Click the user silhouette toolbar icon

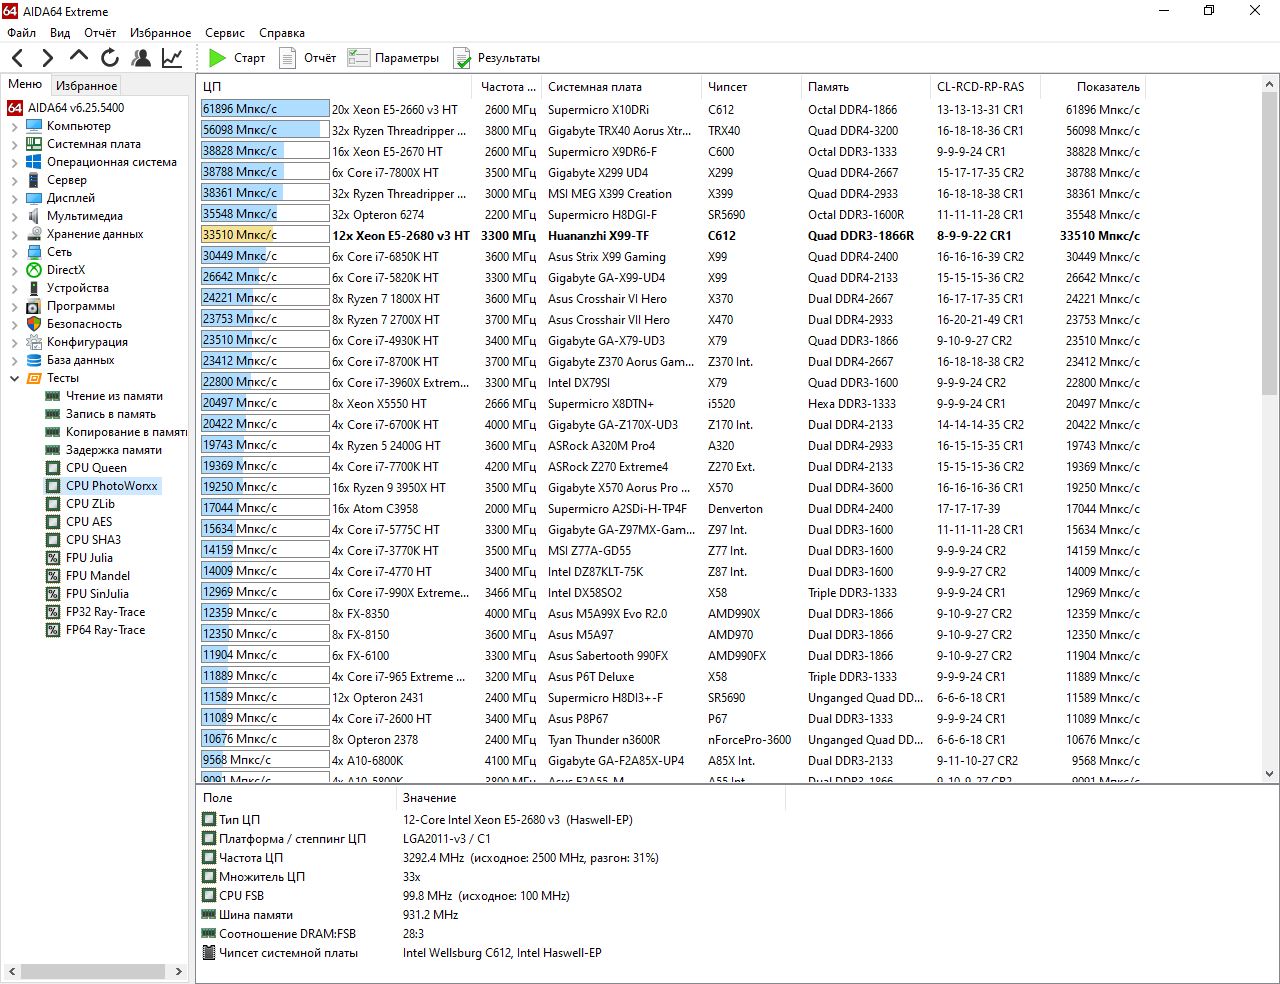pyautogui.click(x=141, y=58)
